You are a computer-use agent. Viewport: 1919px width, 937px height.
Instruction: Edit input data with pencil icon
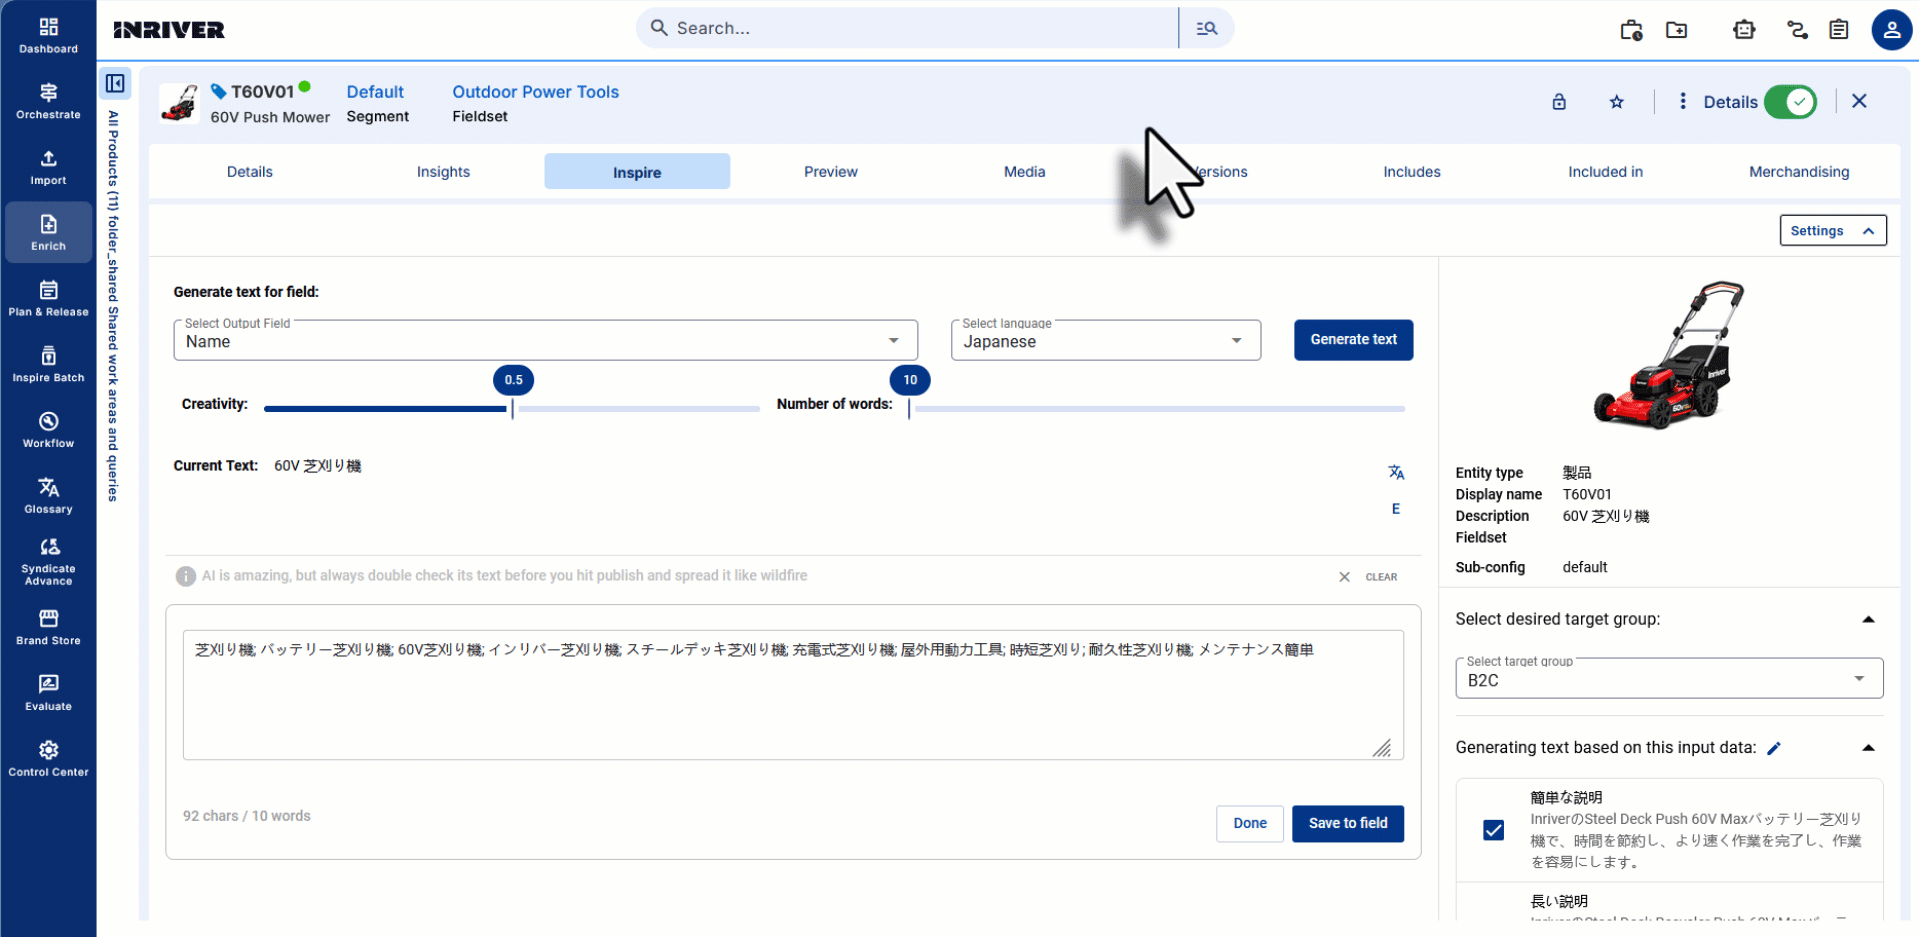(x=1774, y=748)
